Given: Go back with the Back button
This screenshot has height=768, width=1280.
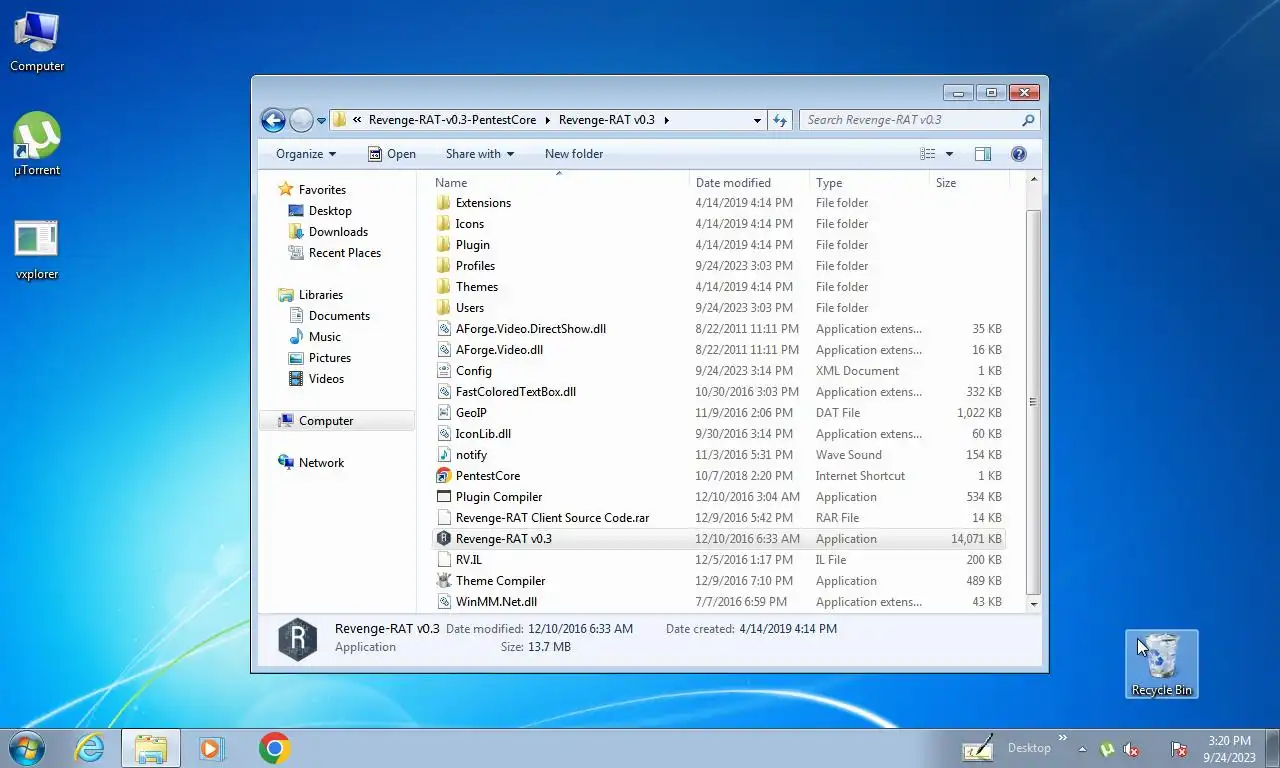Looking at the screenshot, I should tap(273, 121).
